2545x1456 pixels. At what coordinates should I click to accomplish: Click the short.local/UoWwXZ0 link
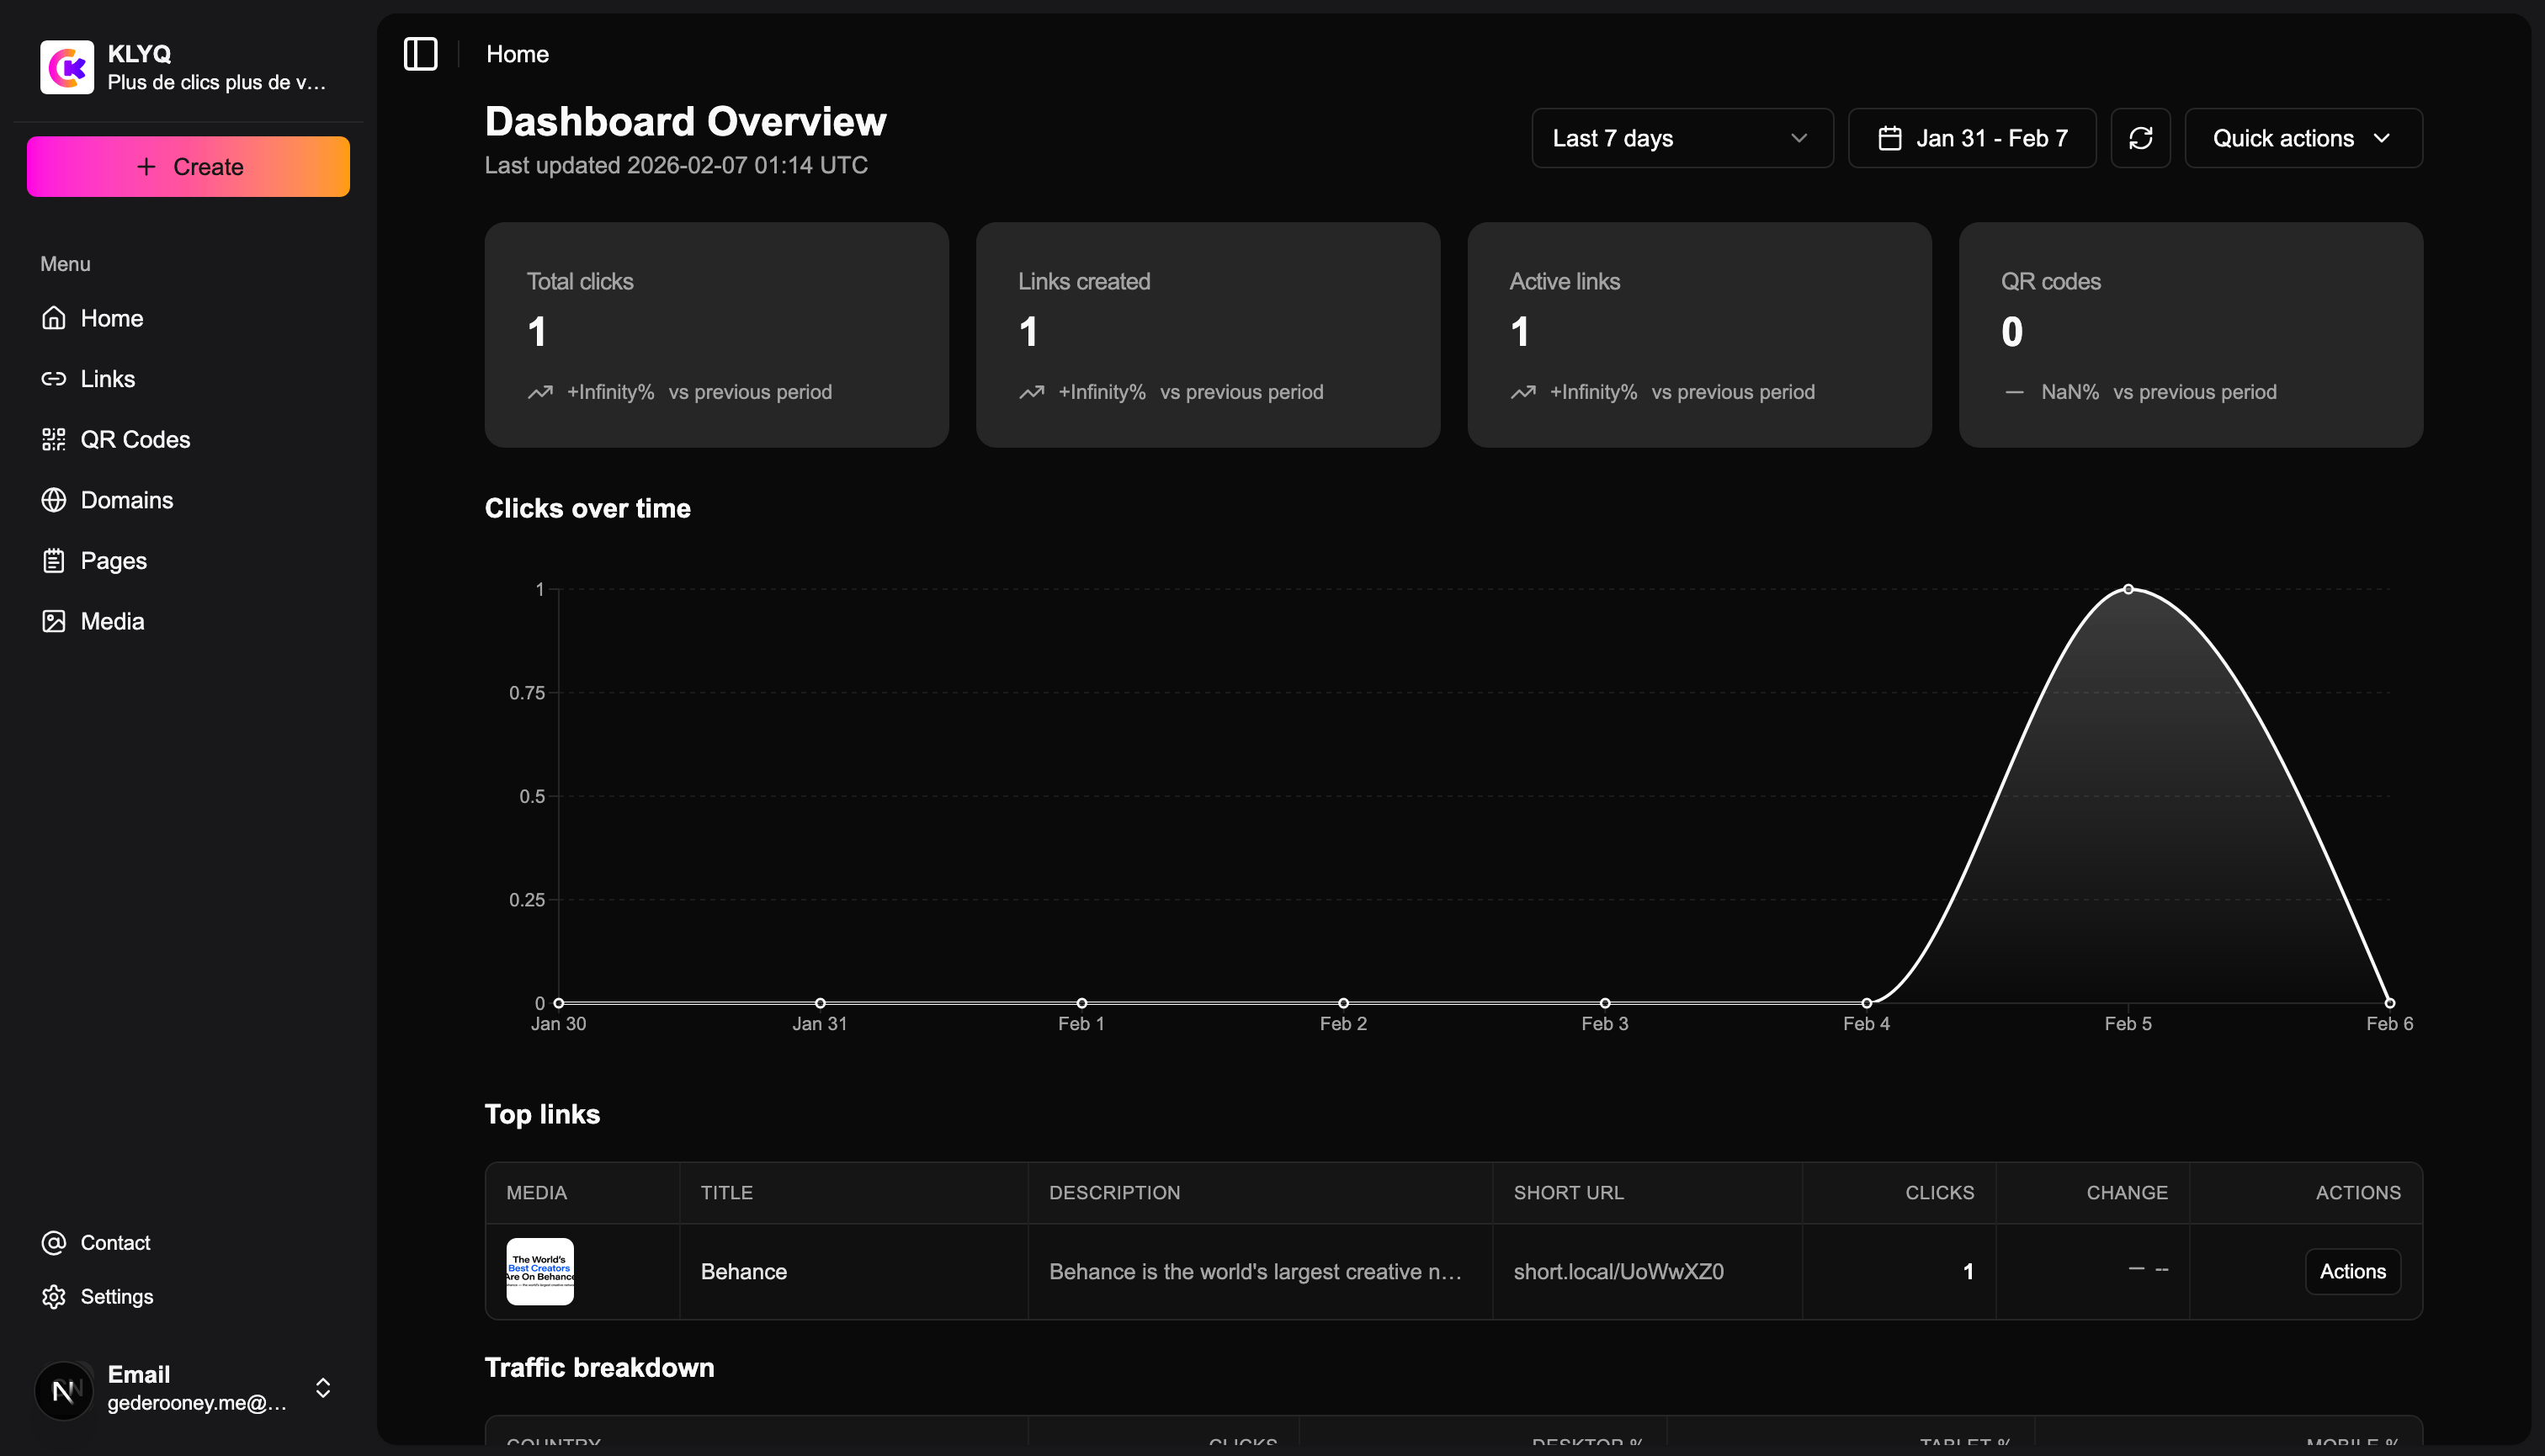pyautogui.click(x=1618, y=1271)
